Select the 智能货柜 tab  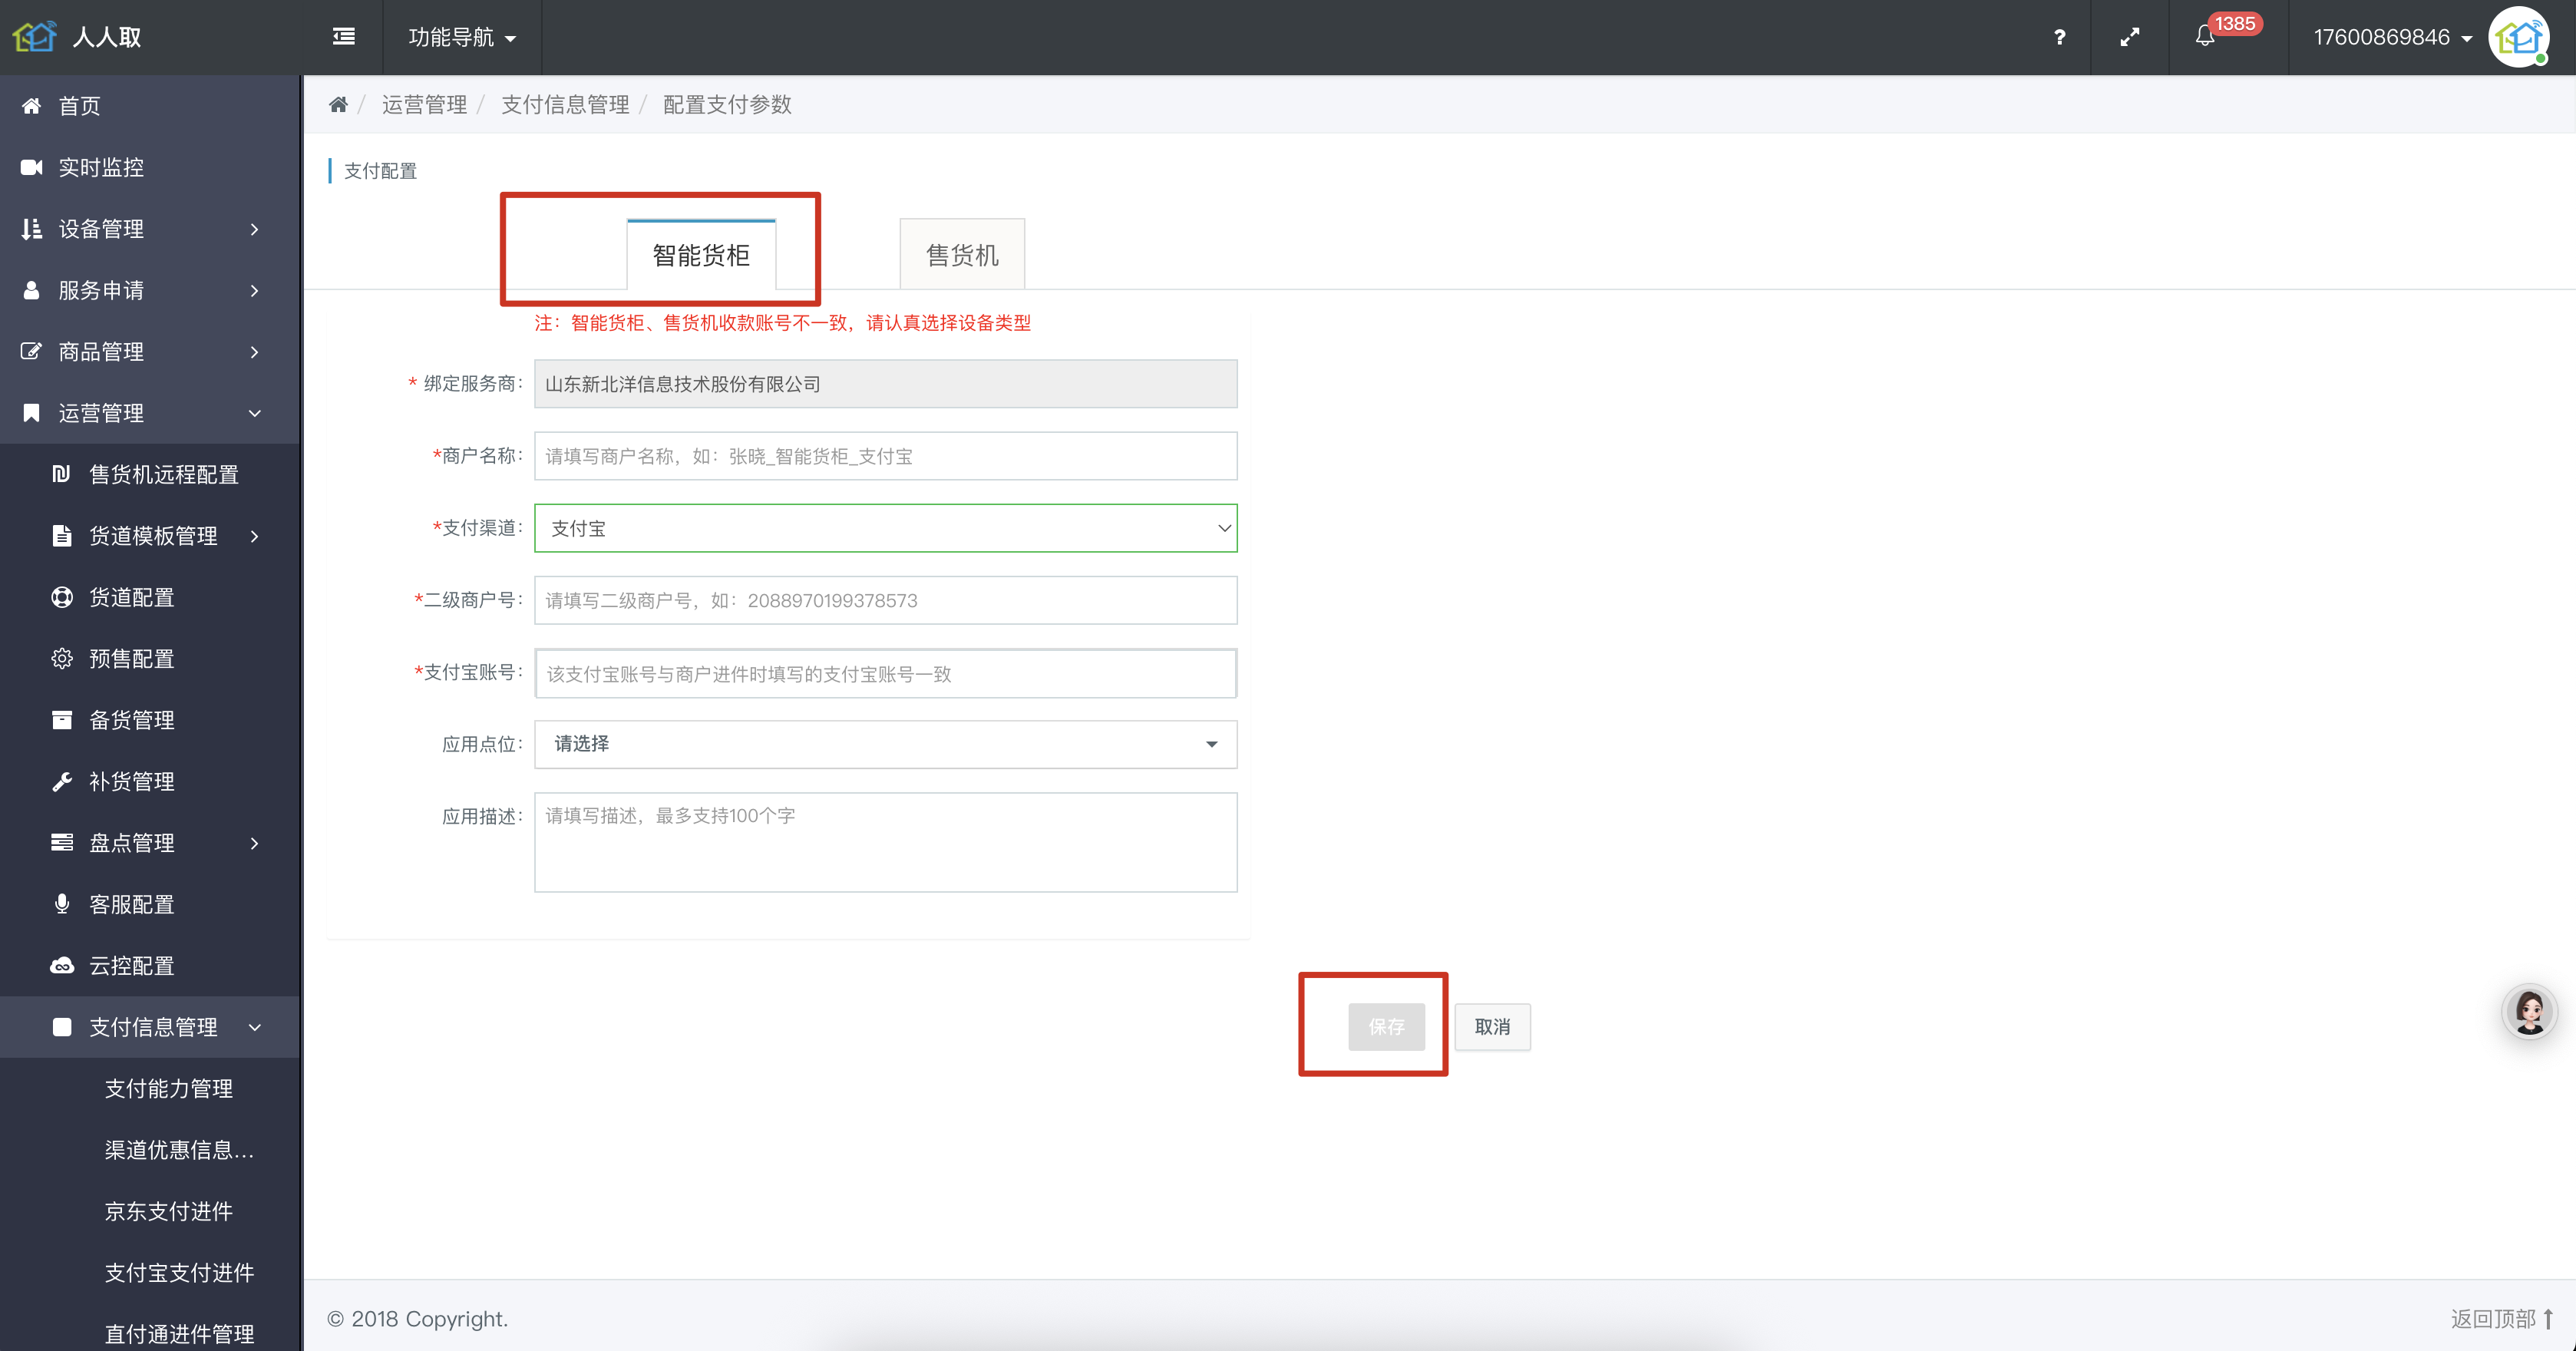coord(701,255)
